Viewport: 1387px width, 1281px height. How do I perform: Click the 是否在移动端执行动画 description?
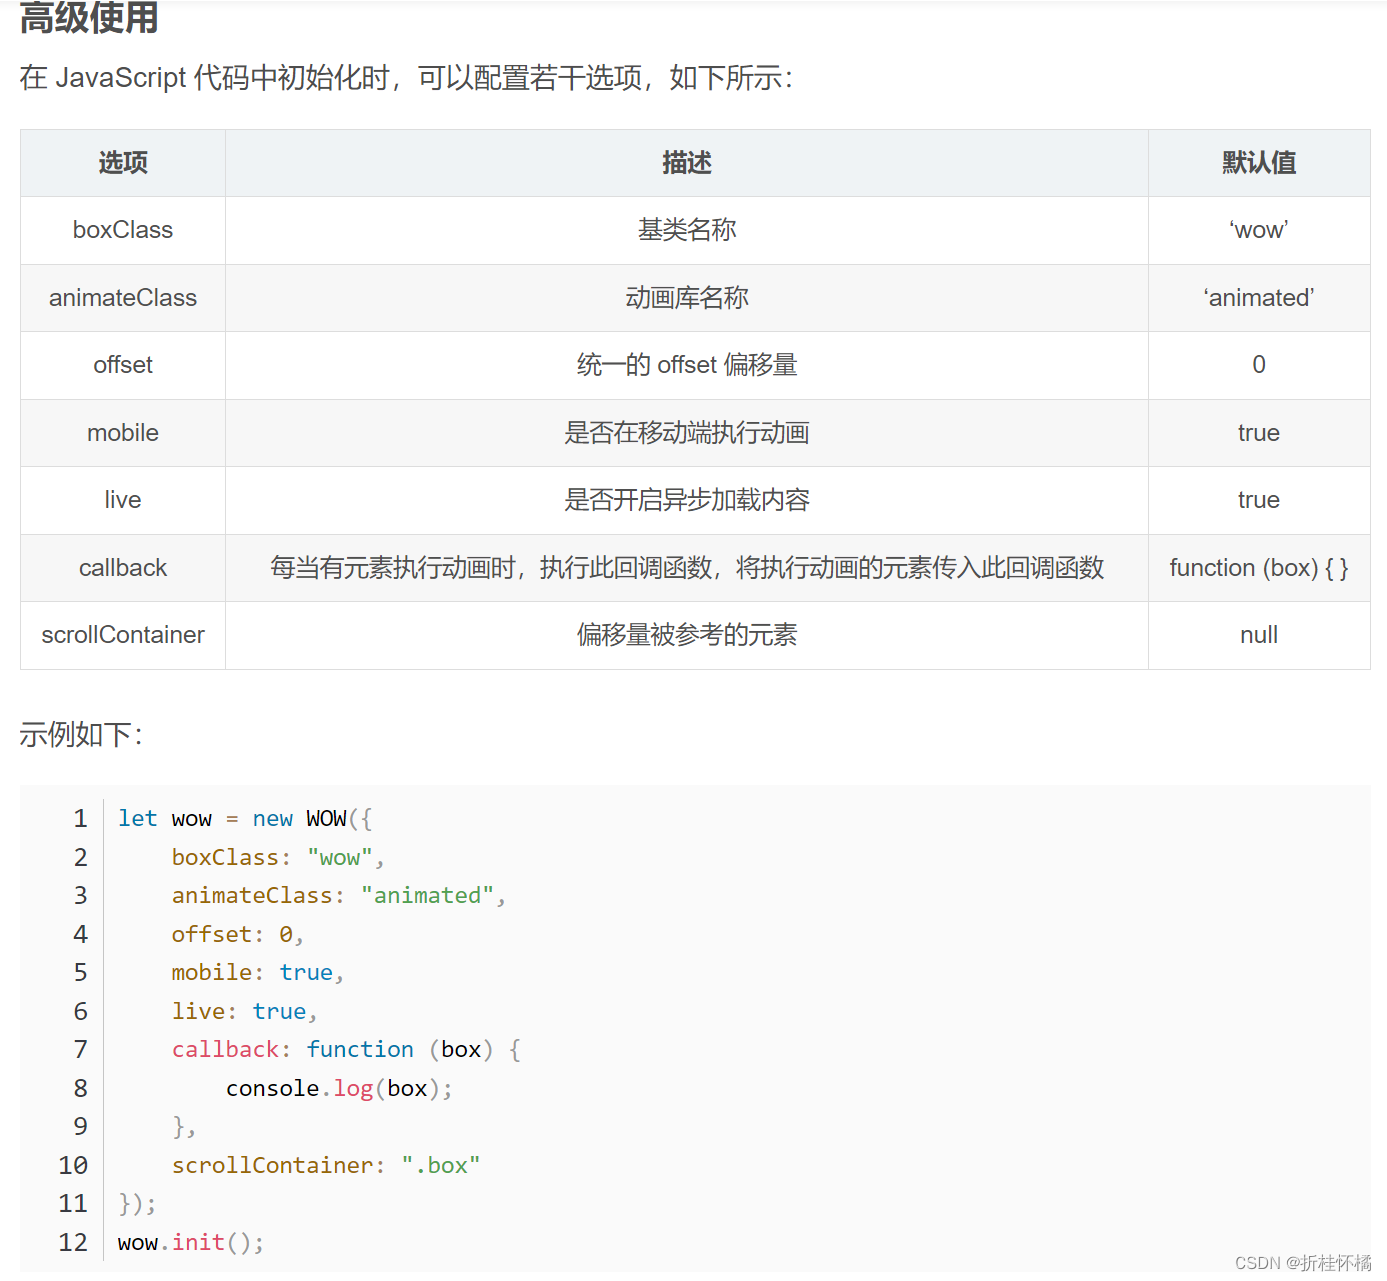point(687,433)
